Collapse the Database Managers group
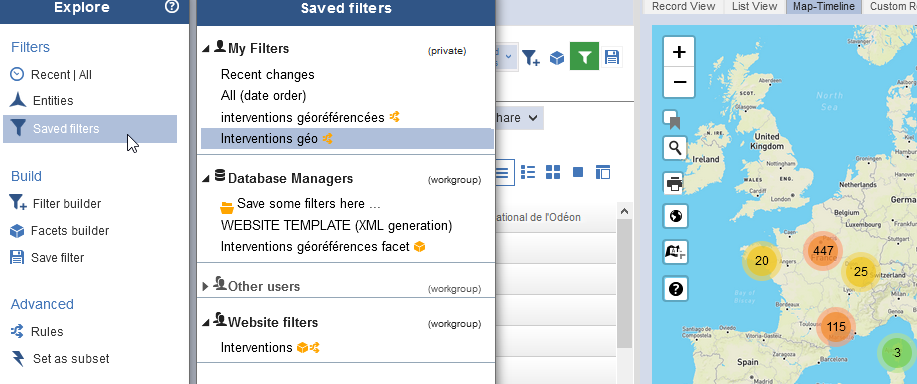Image resolution: width=917 pixels, height=384 pixels. click(x=206, y=179)
